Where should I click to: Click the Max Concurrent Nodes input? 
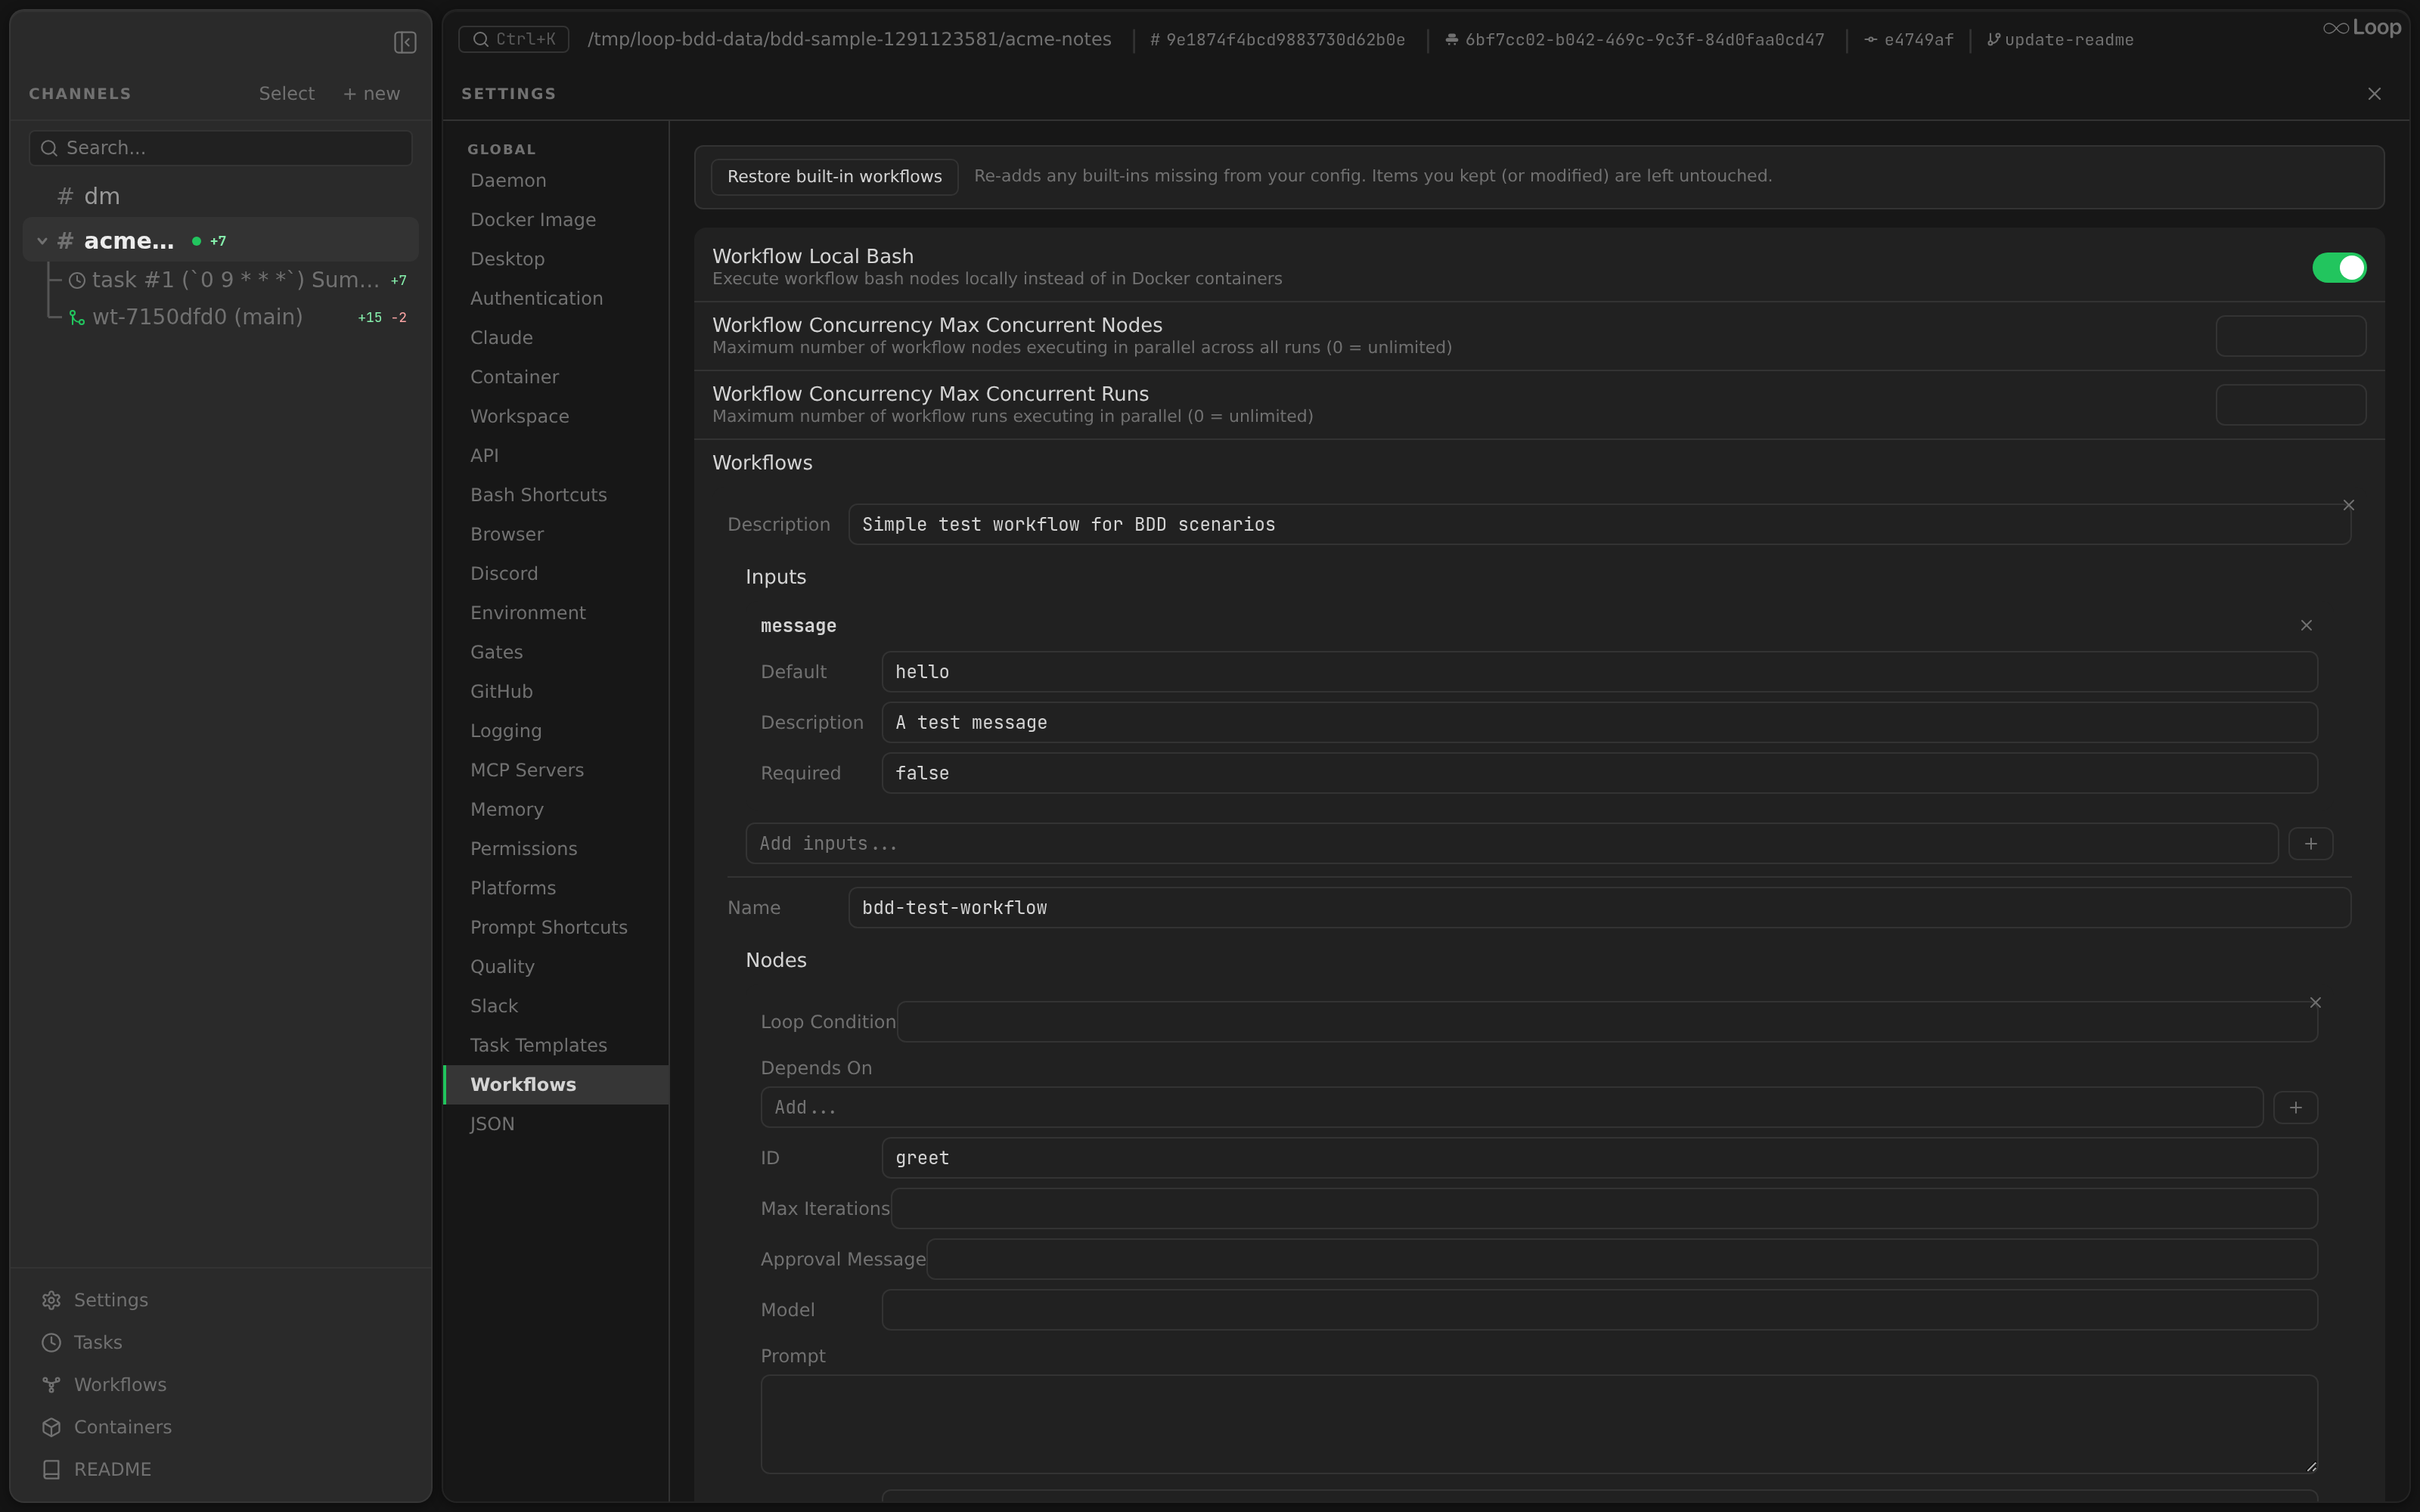tap(2291, 336)
